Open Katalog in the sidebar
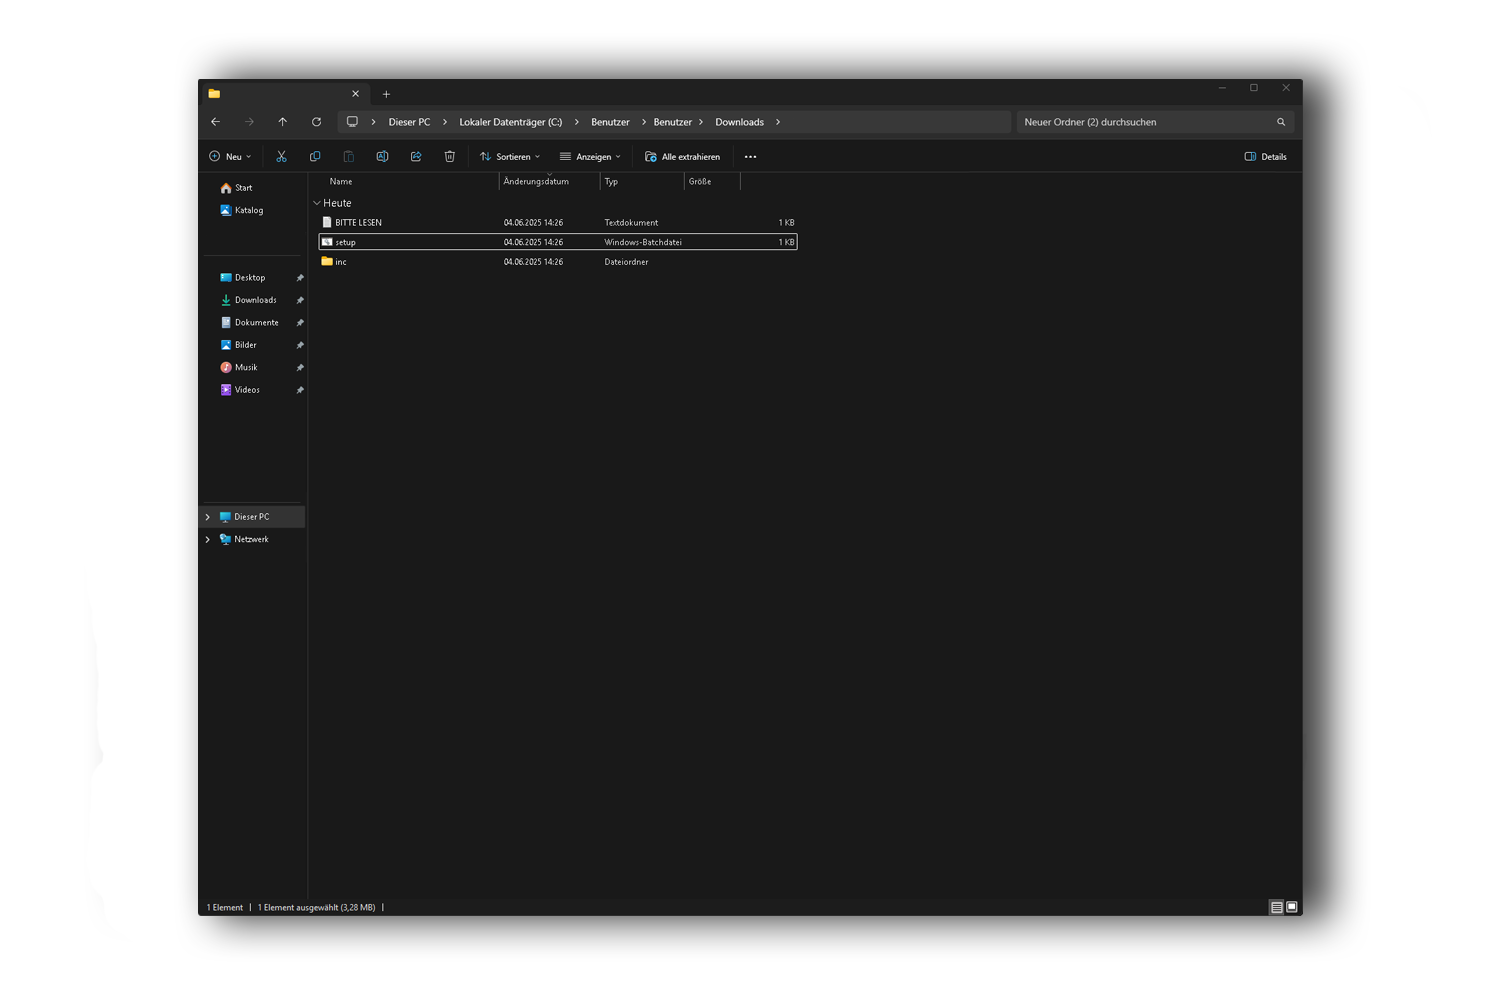Screen dimensions: 1500x1000 point(241,210)
